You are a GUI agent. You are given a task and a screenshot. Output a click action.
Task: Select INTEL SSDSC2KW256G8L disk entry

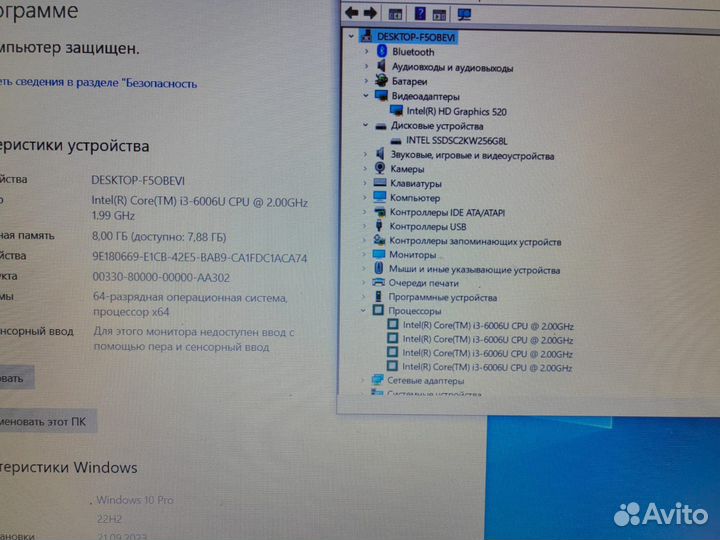[x=456, y=141]
